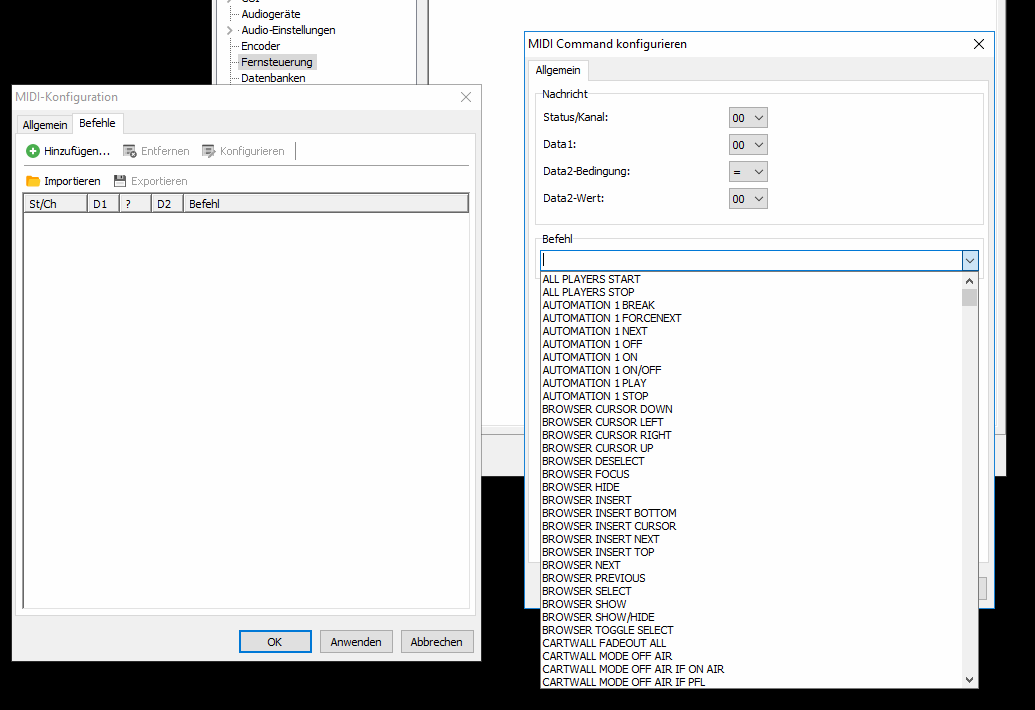
Task: Collapse the Befehl combo box arrow
Action: point(969,260)
